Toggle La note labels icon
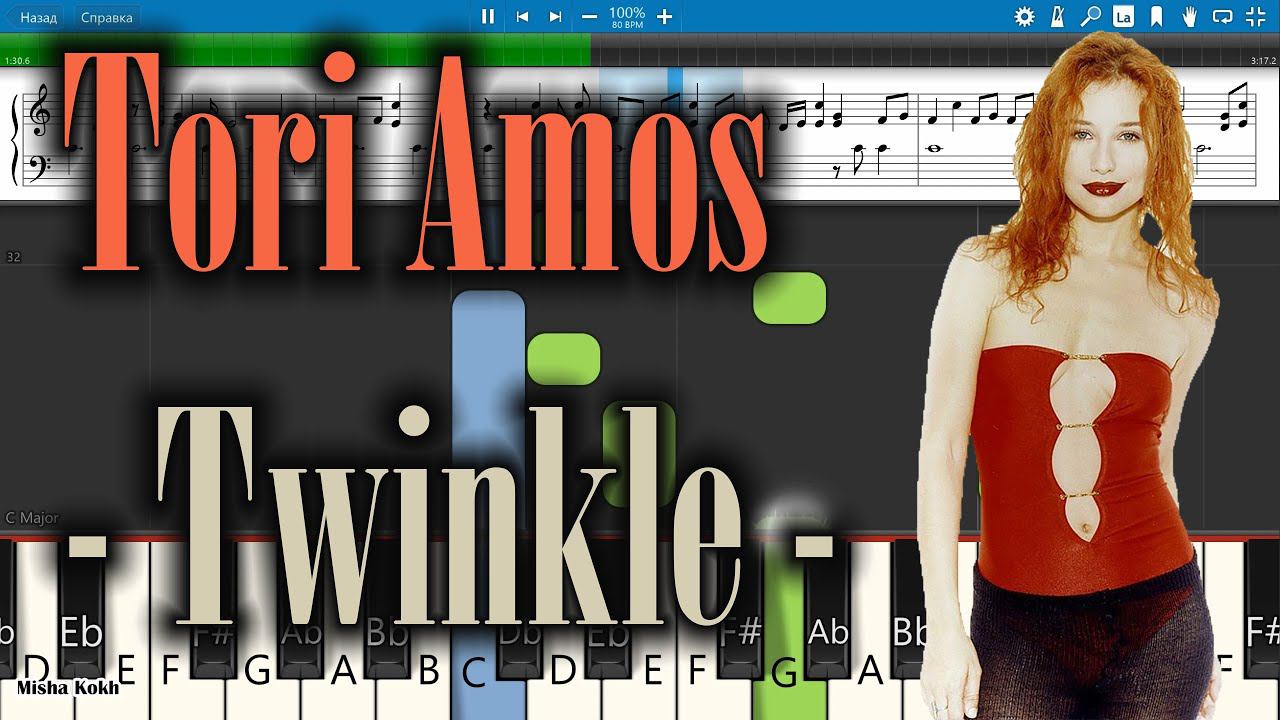1280x720 pixels. [x=1123, y=16]
